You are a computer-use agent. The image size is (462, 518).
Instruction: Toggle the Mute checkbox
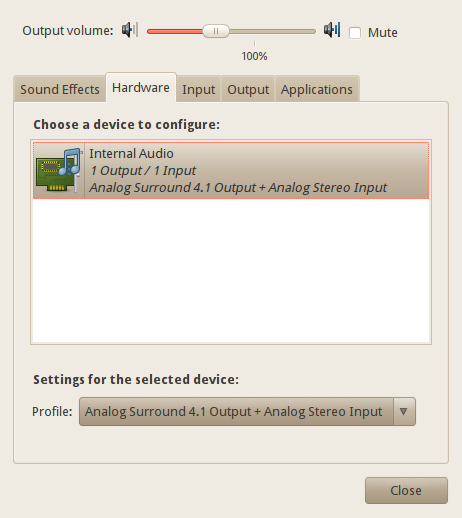(355, 33)
